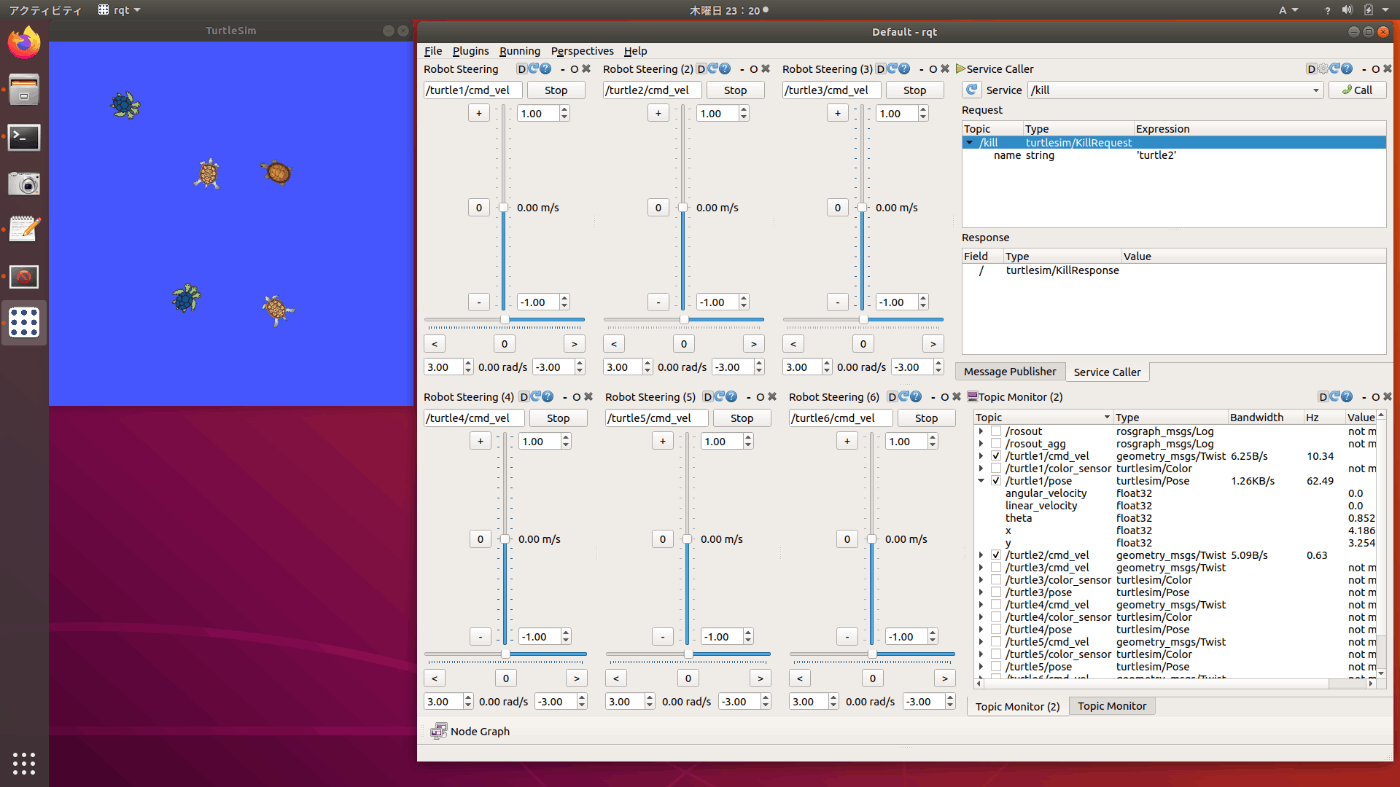Check the /rosout_agg topic checkbox
Screen dimensions: 1400x787
[996, 444]
